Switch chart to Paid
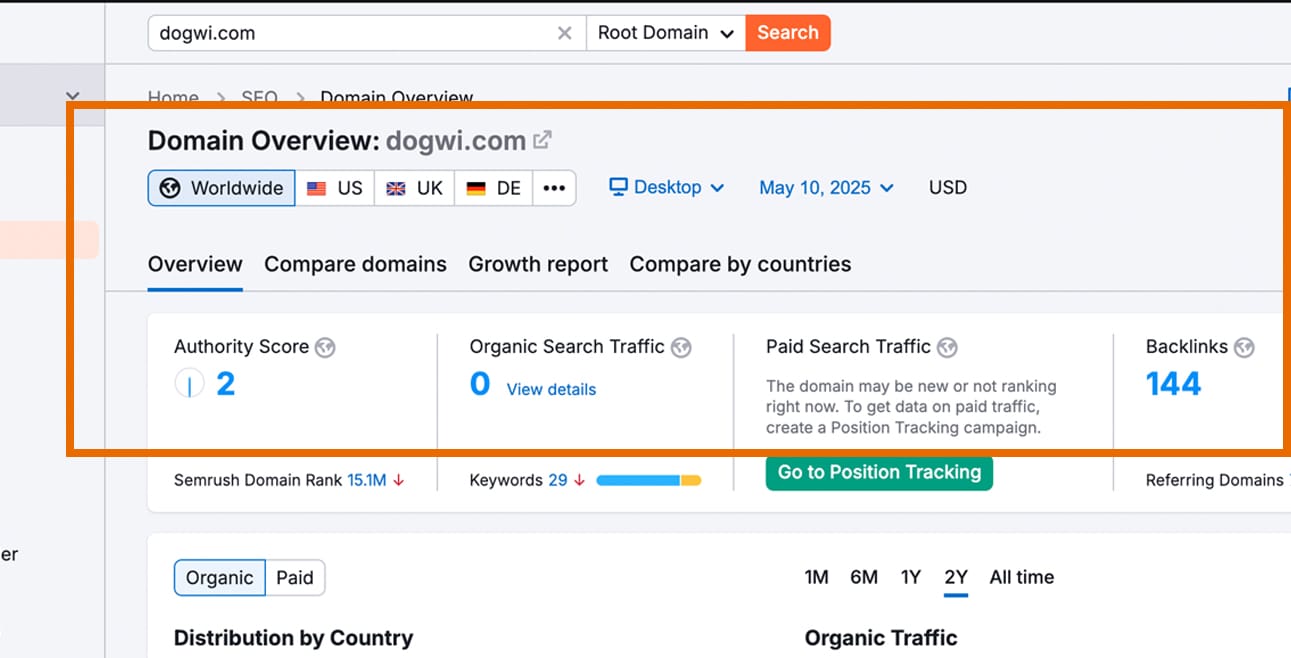1291x658 pixels. (x=295, y=577)
